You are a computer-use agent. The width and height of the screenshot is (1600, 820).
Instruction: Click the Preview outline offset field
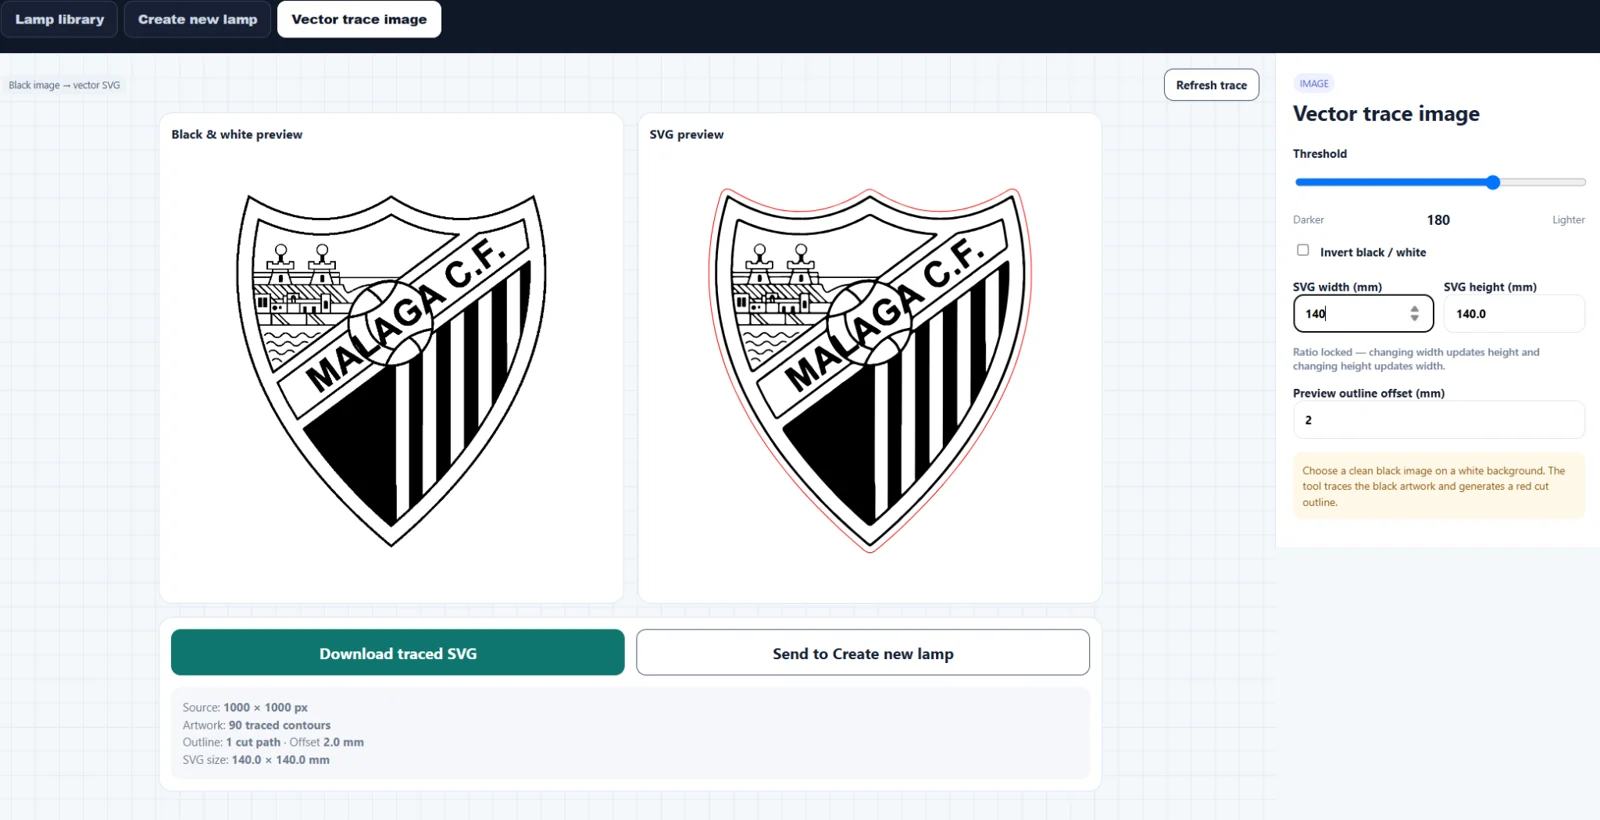click(1438, 420)
